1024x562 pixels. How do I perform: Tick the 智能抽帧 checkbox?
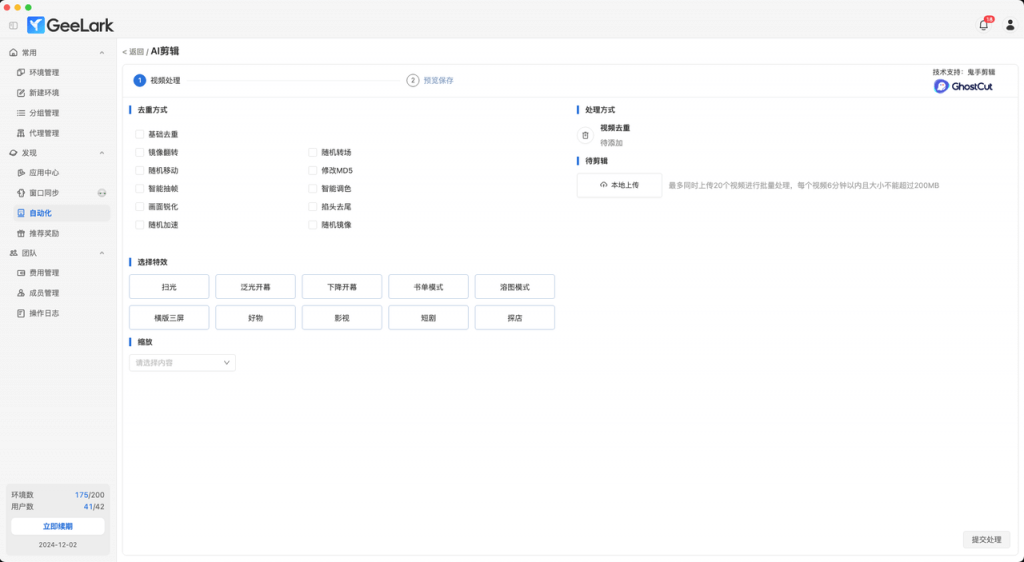[x=139, y=189]
